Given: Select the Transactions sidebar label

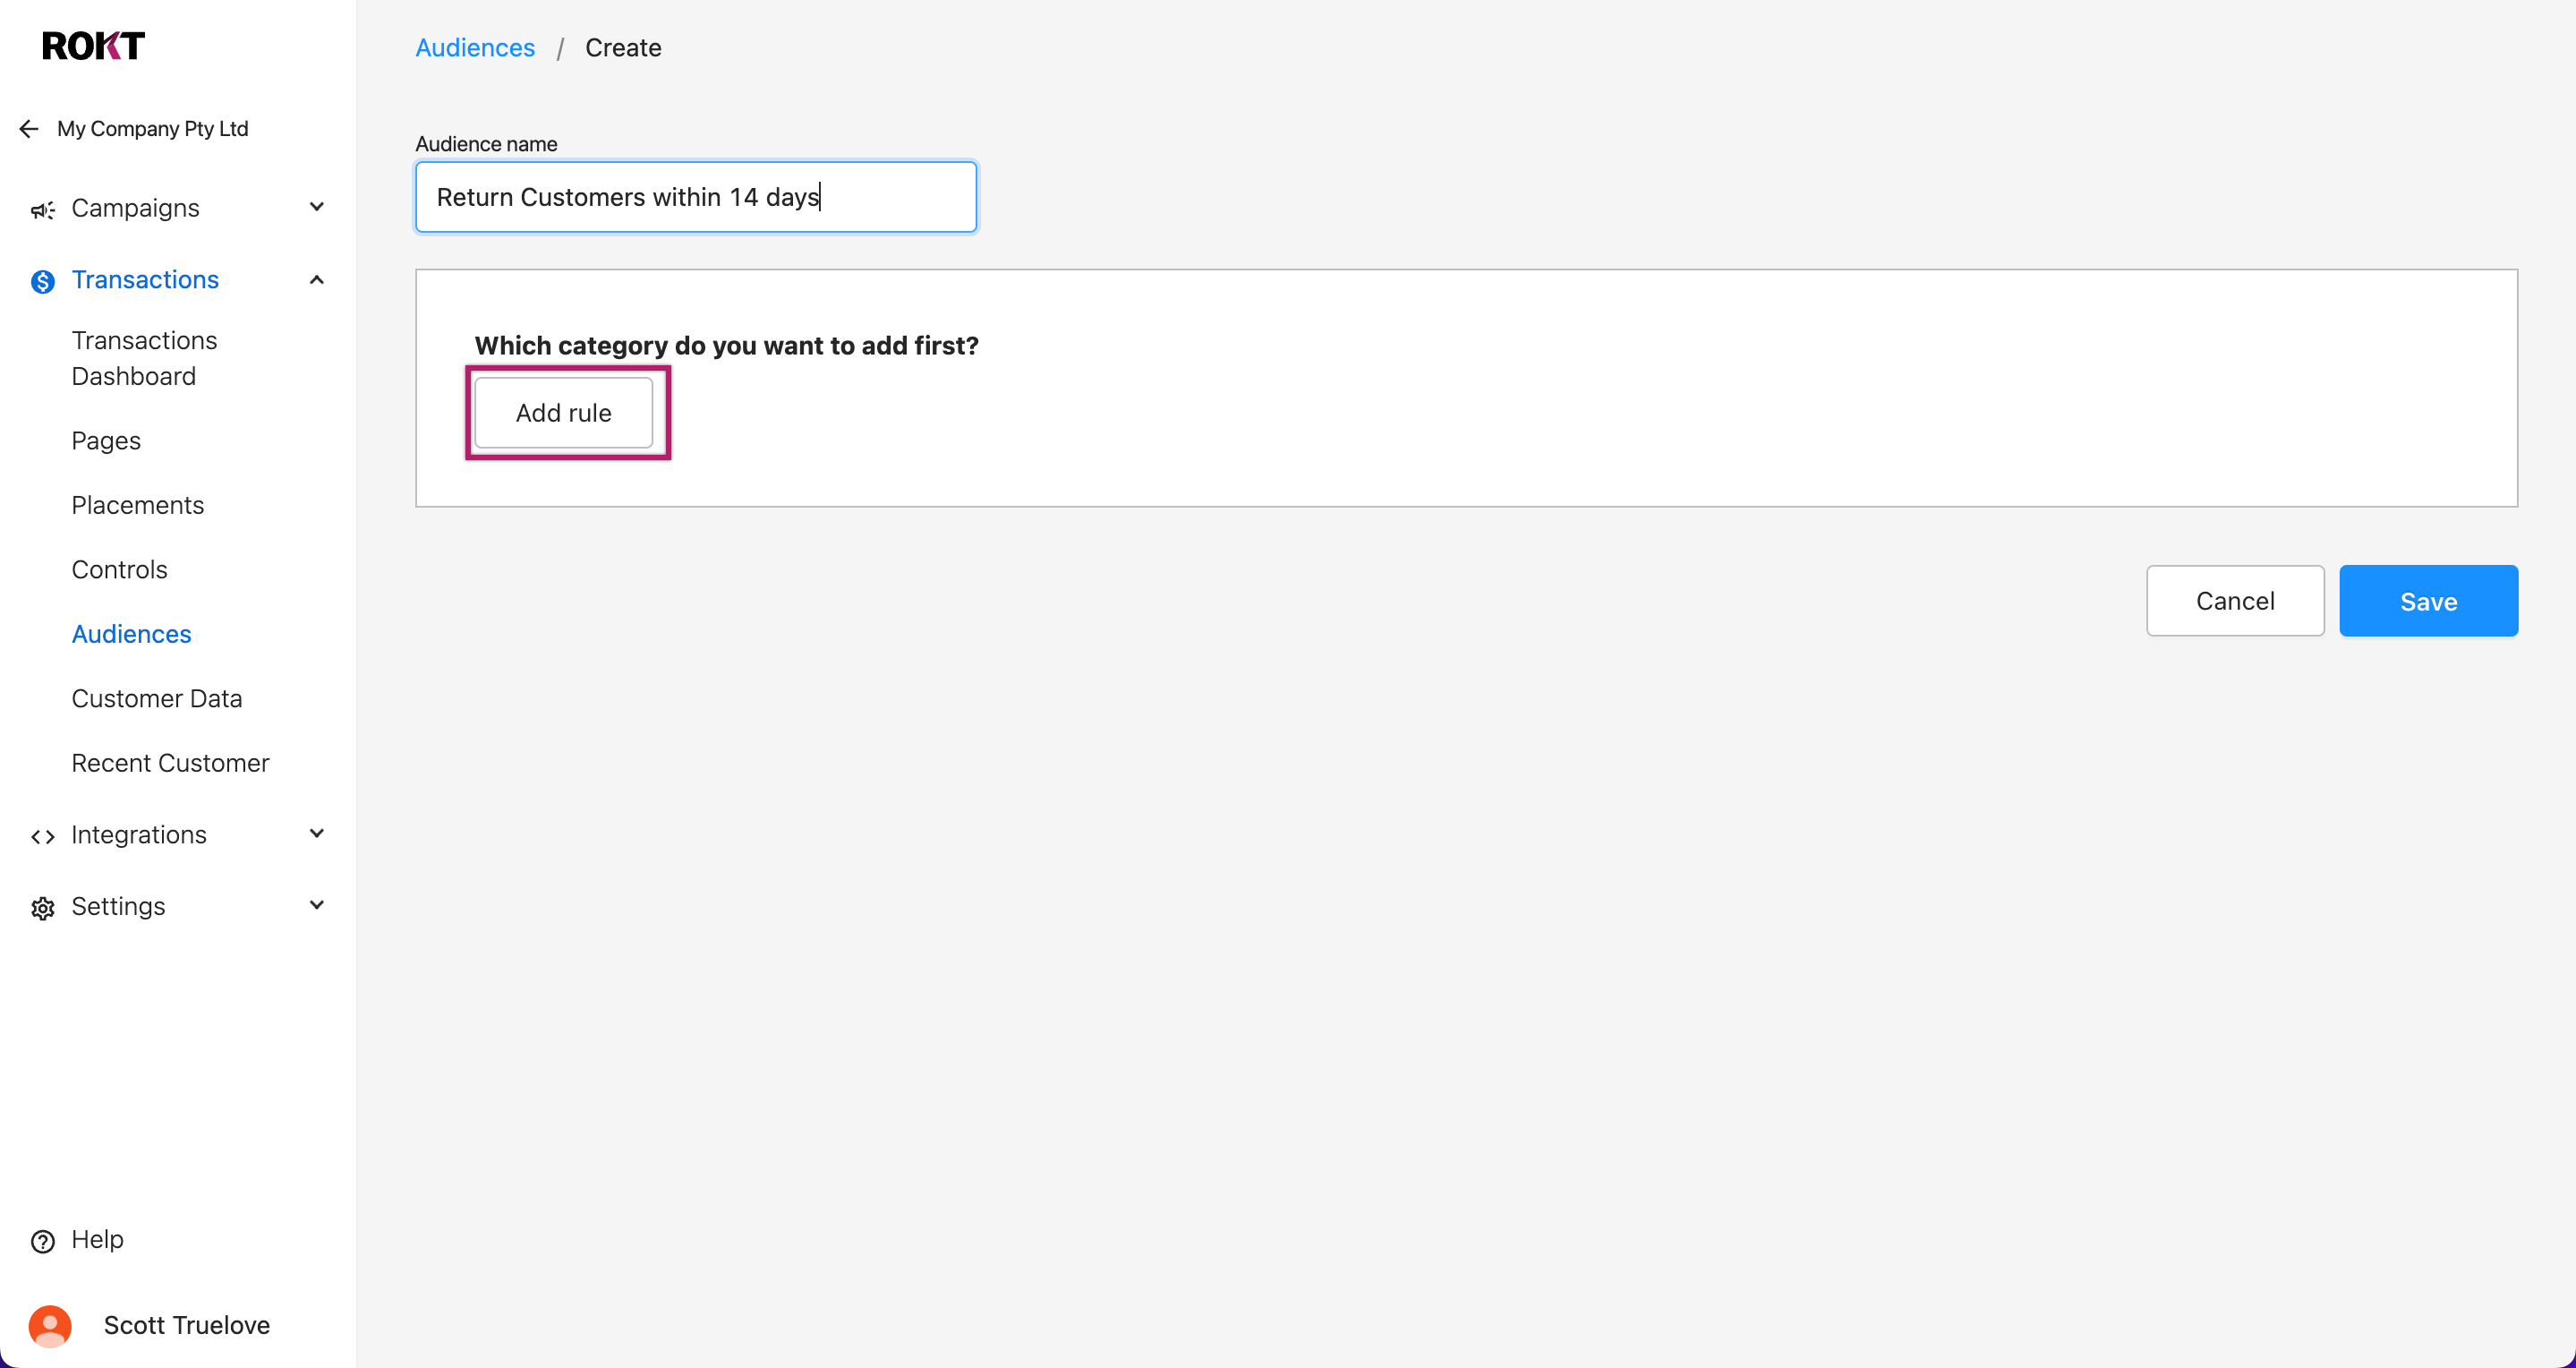Looking at the screenshot, I should 145,280.
